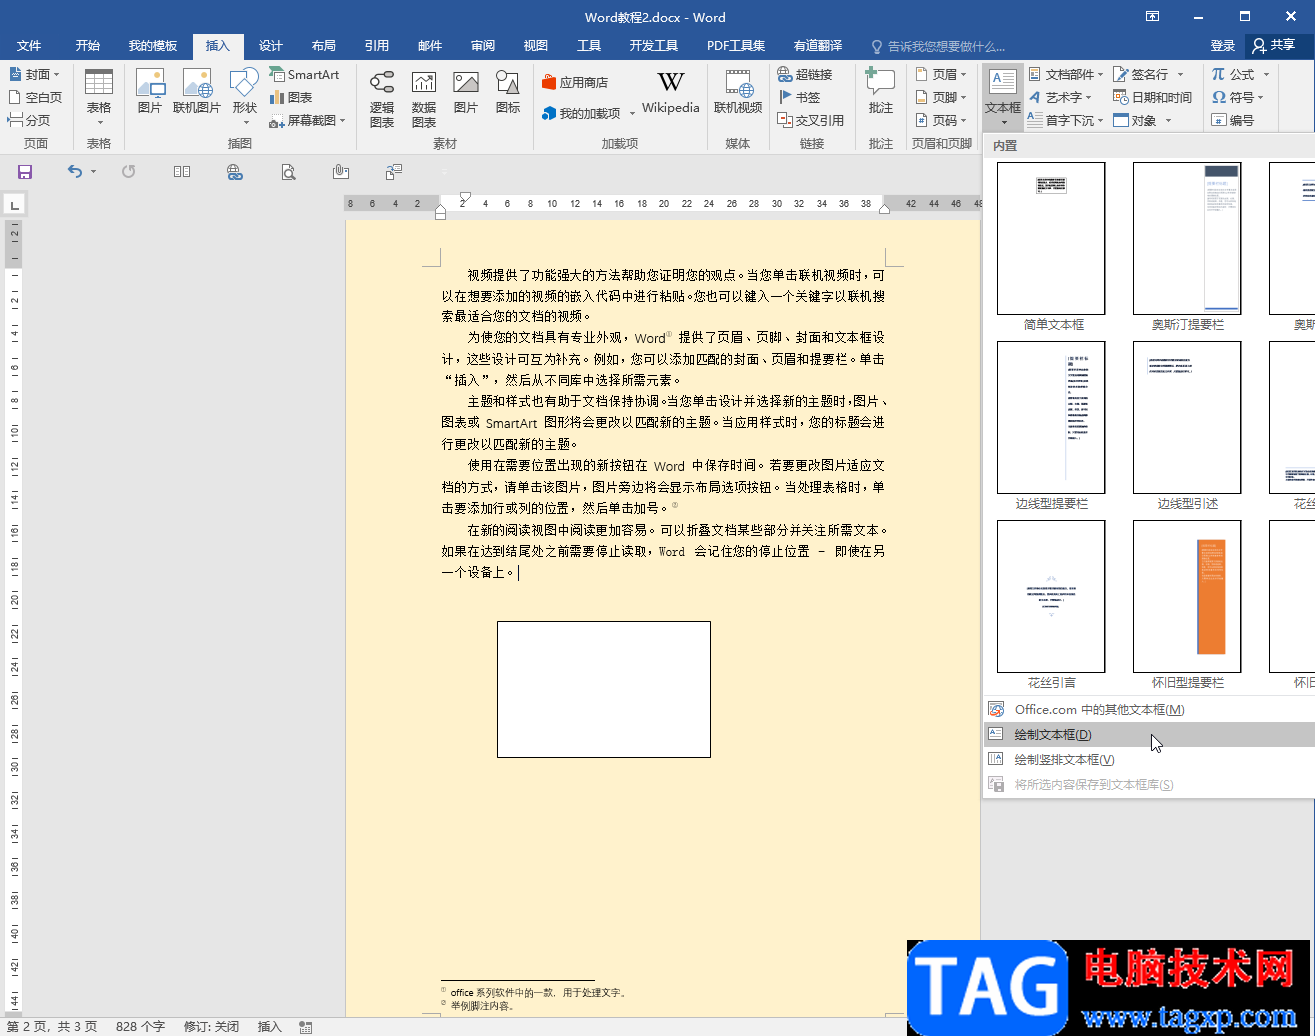Undo the last action

(x=75, y=172)
